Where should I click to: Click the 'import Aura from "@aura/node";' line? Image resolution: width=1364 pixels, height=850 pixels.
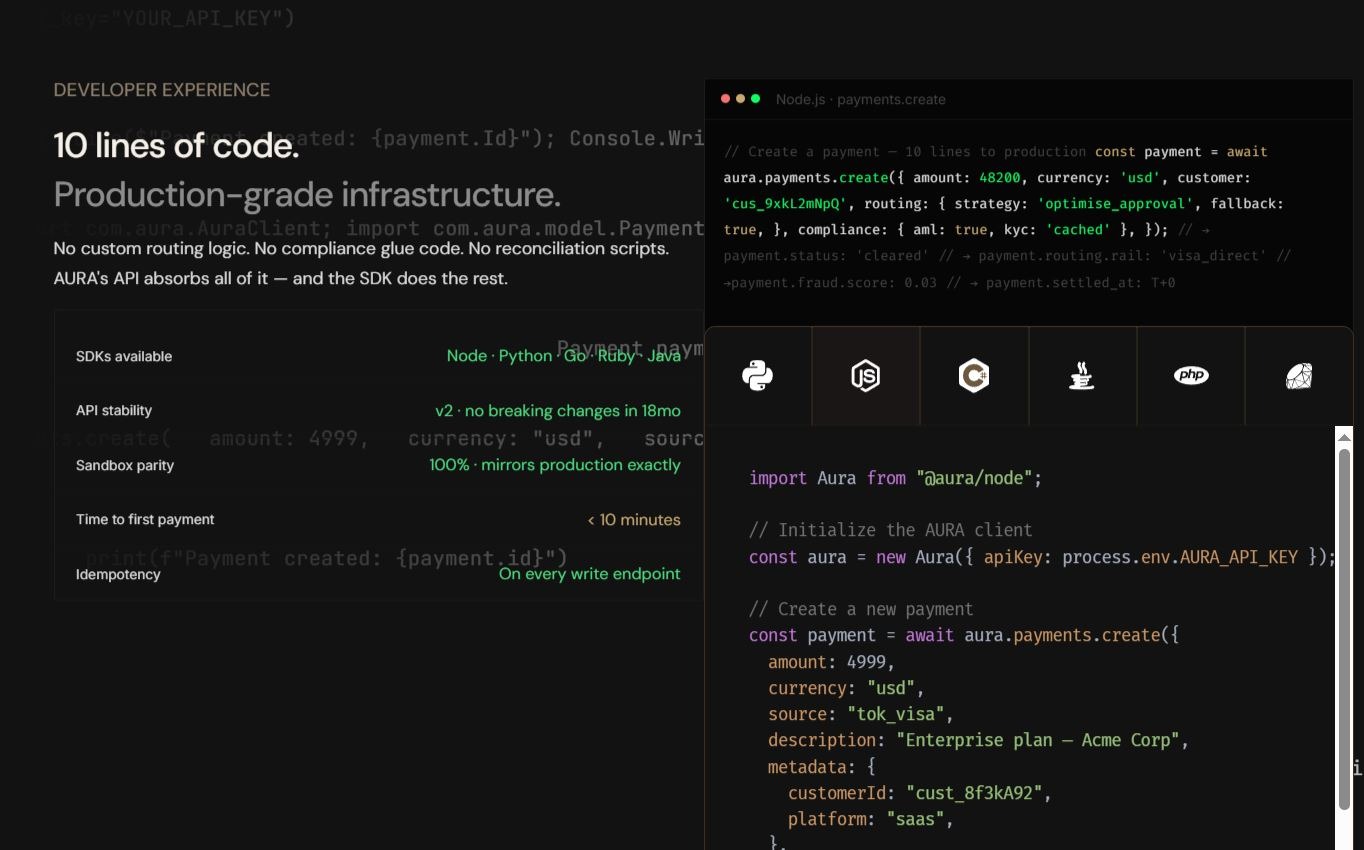tap(896, 478)
